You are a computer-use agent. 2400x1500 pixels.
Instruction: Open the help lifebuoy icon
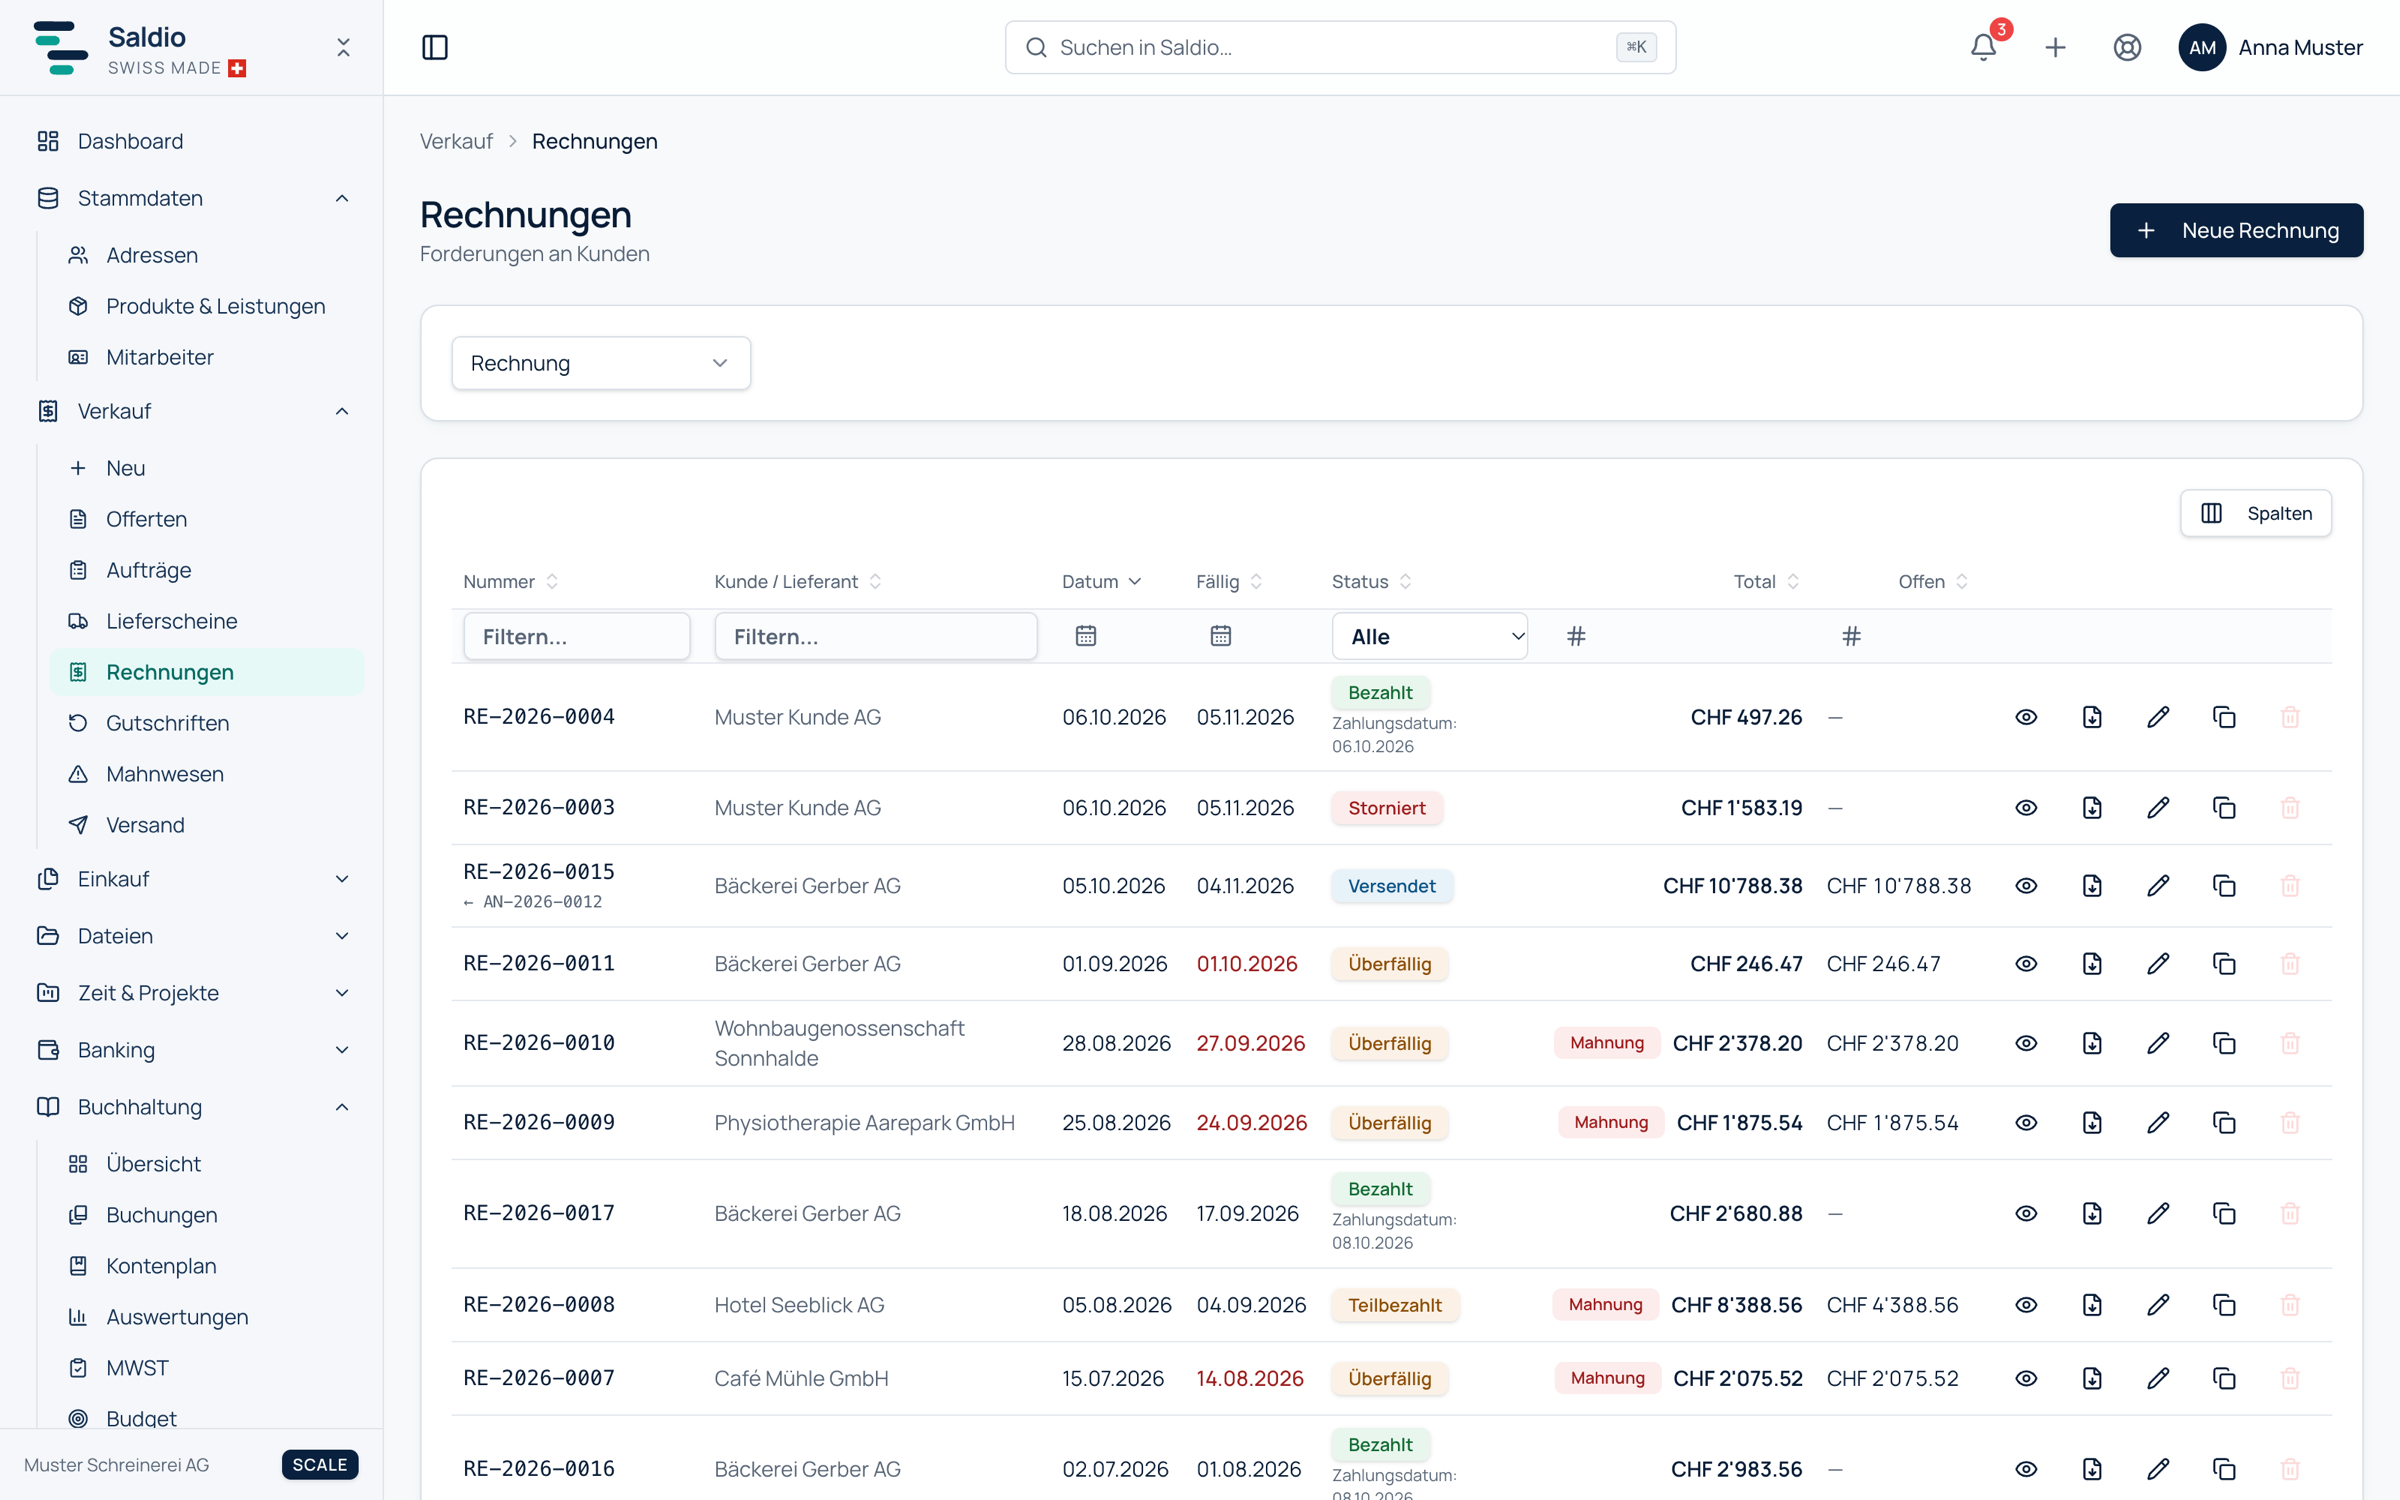tap(2127, 47)
